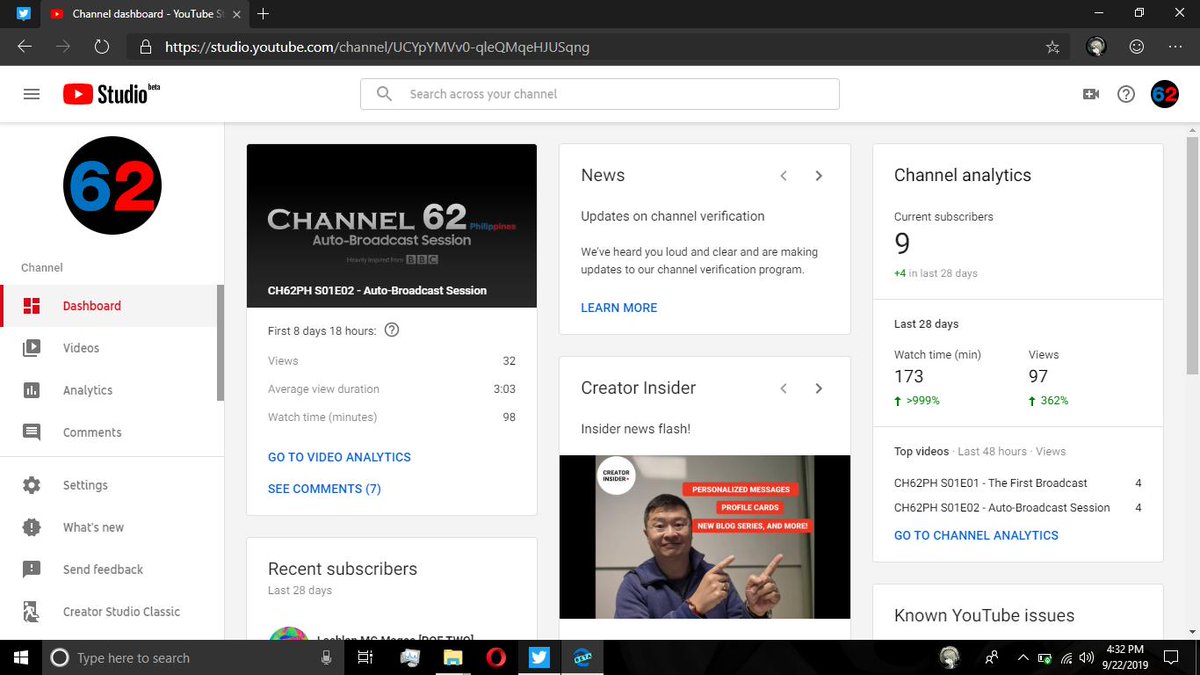This screenshot has height=675, width=1200.
Task: Open a new browser tab
Action: point(263,14)
